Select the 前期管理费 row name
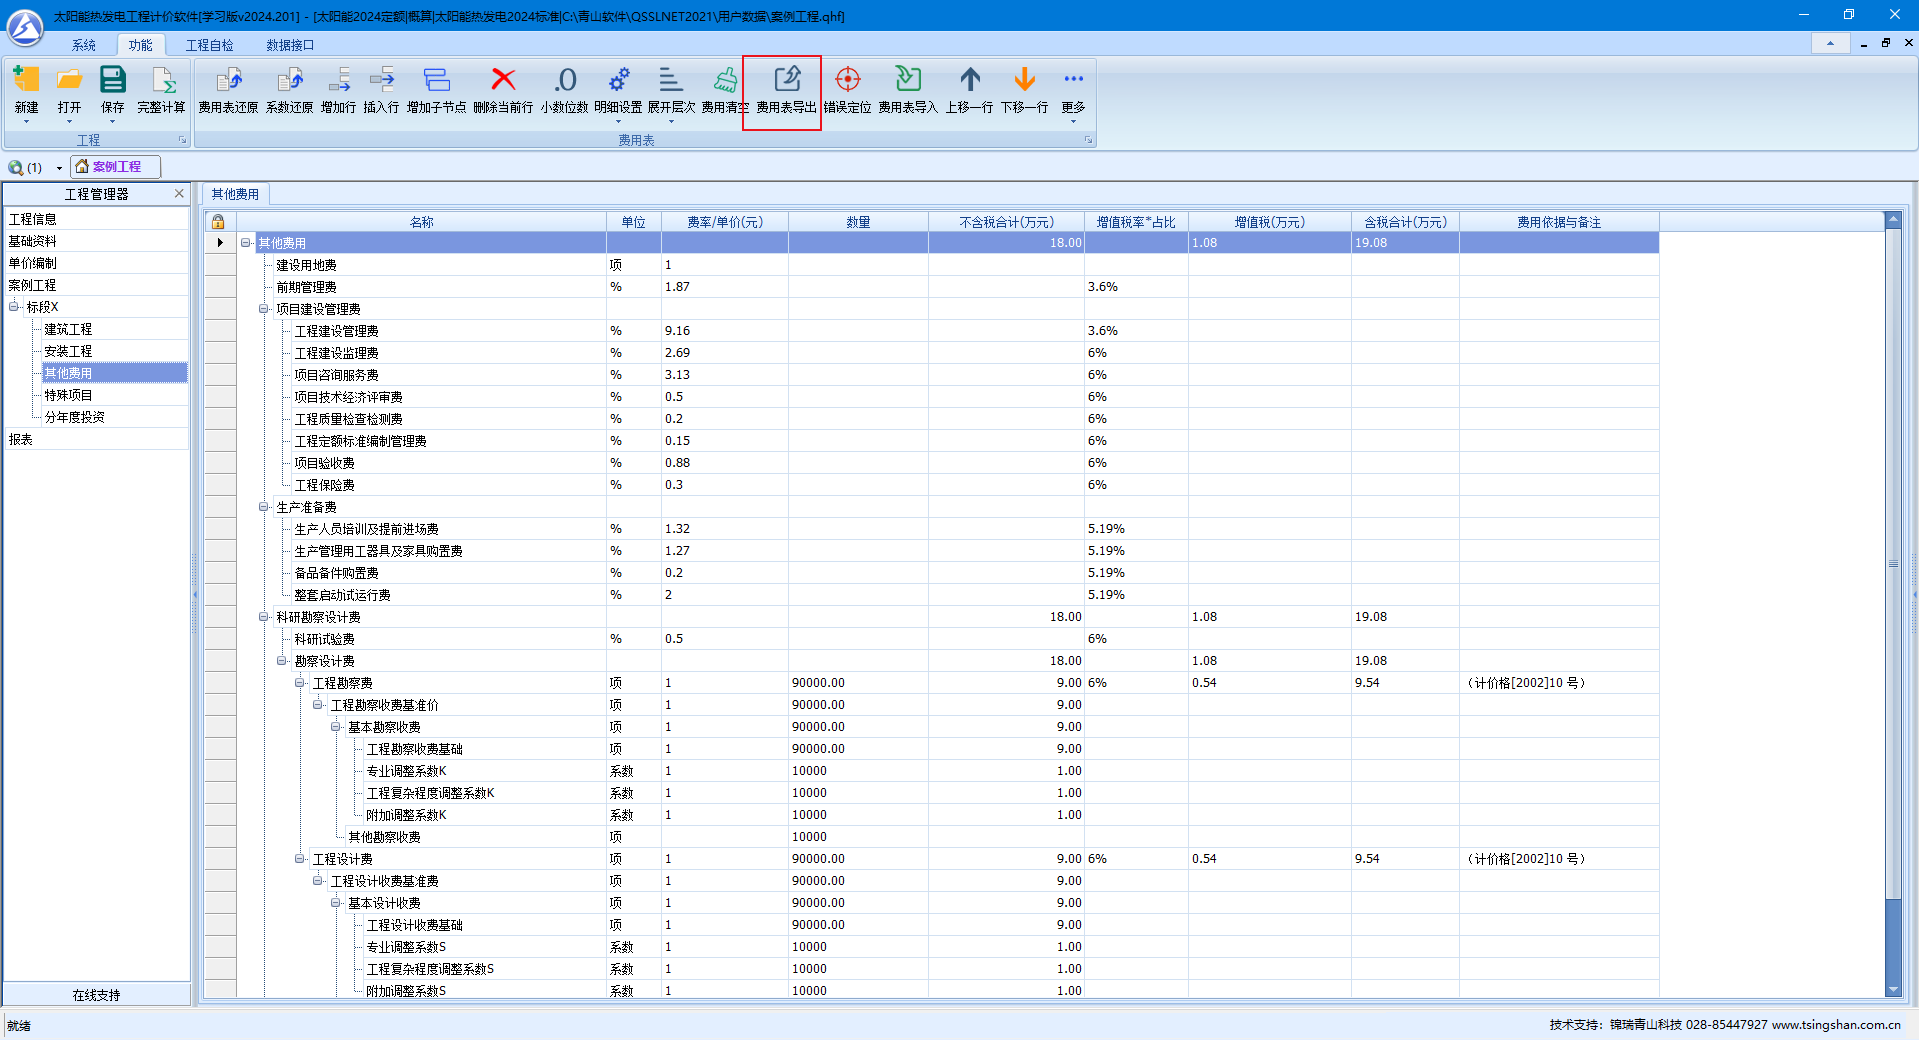Screen dimensions: 1919x1040 point(306,287)
